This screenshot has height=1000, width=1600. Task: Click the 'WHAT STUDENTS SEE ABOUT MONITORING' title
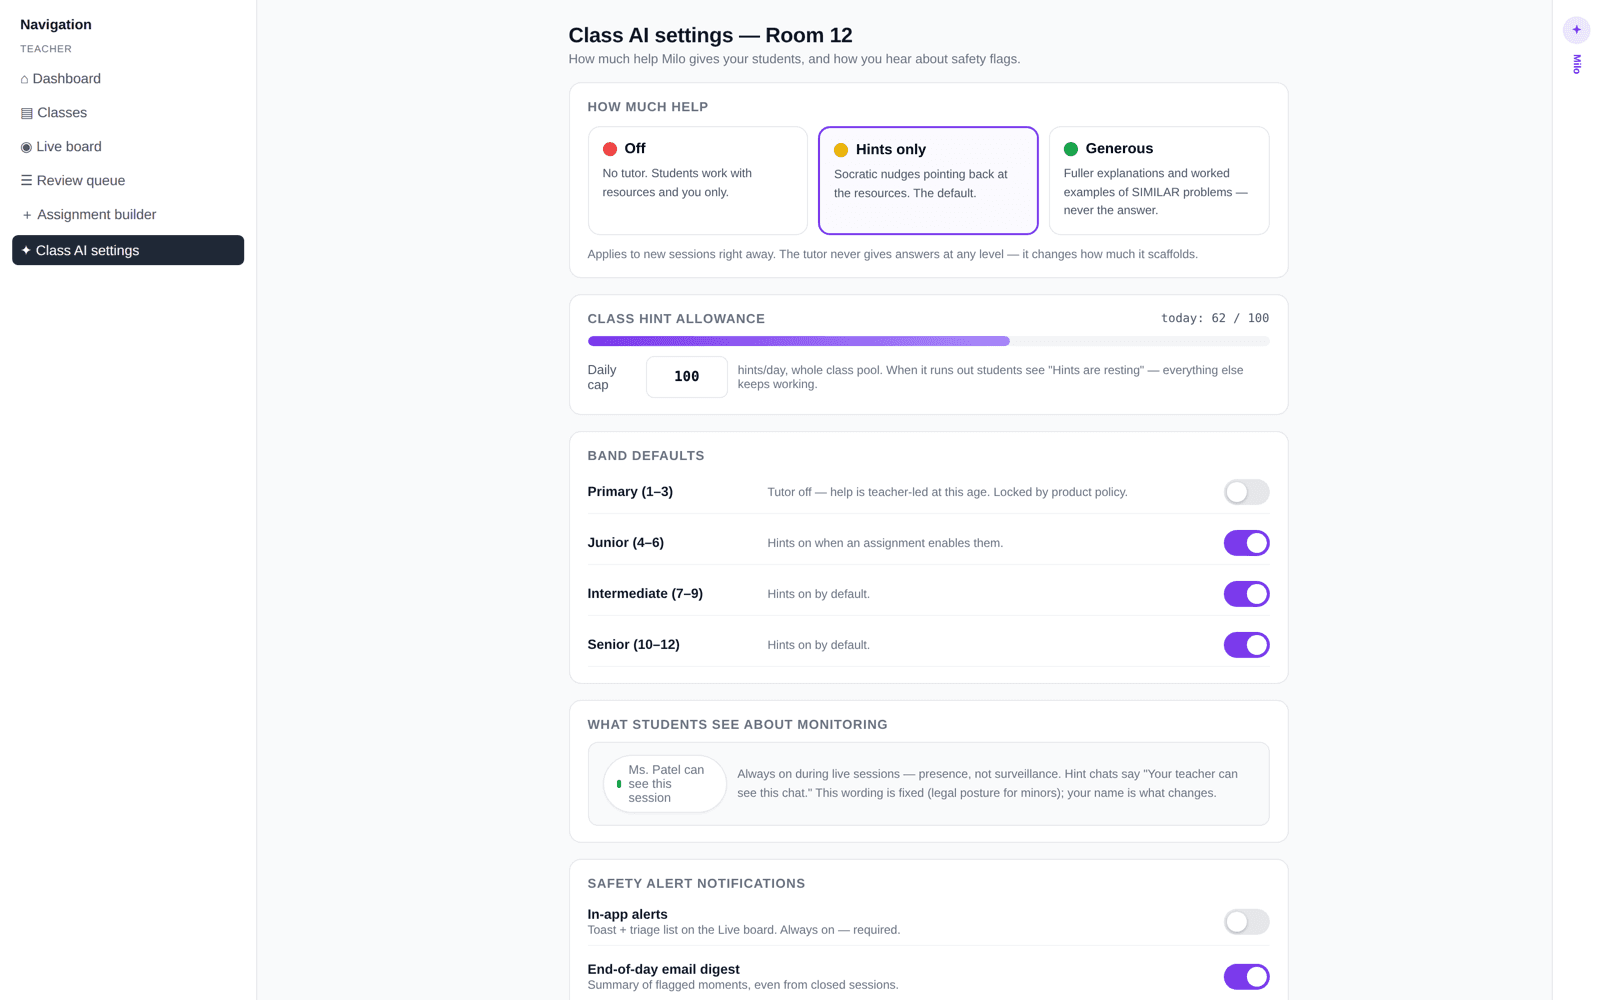click(737, 725)
